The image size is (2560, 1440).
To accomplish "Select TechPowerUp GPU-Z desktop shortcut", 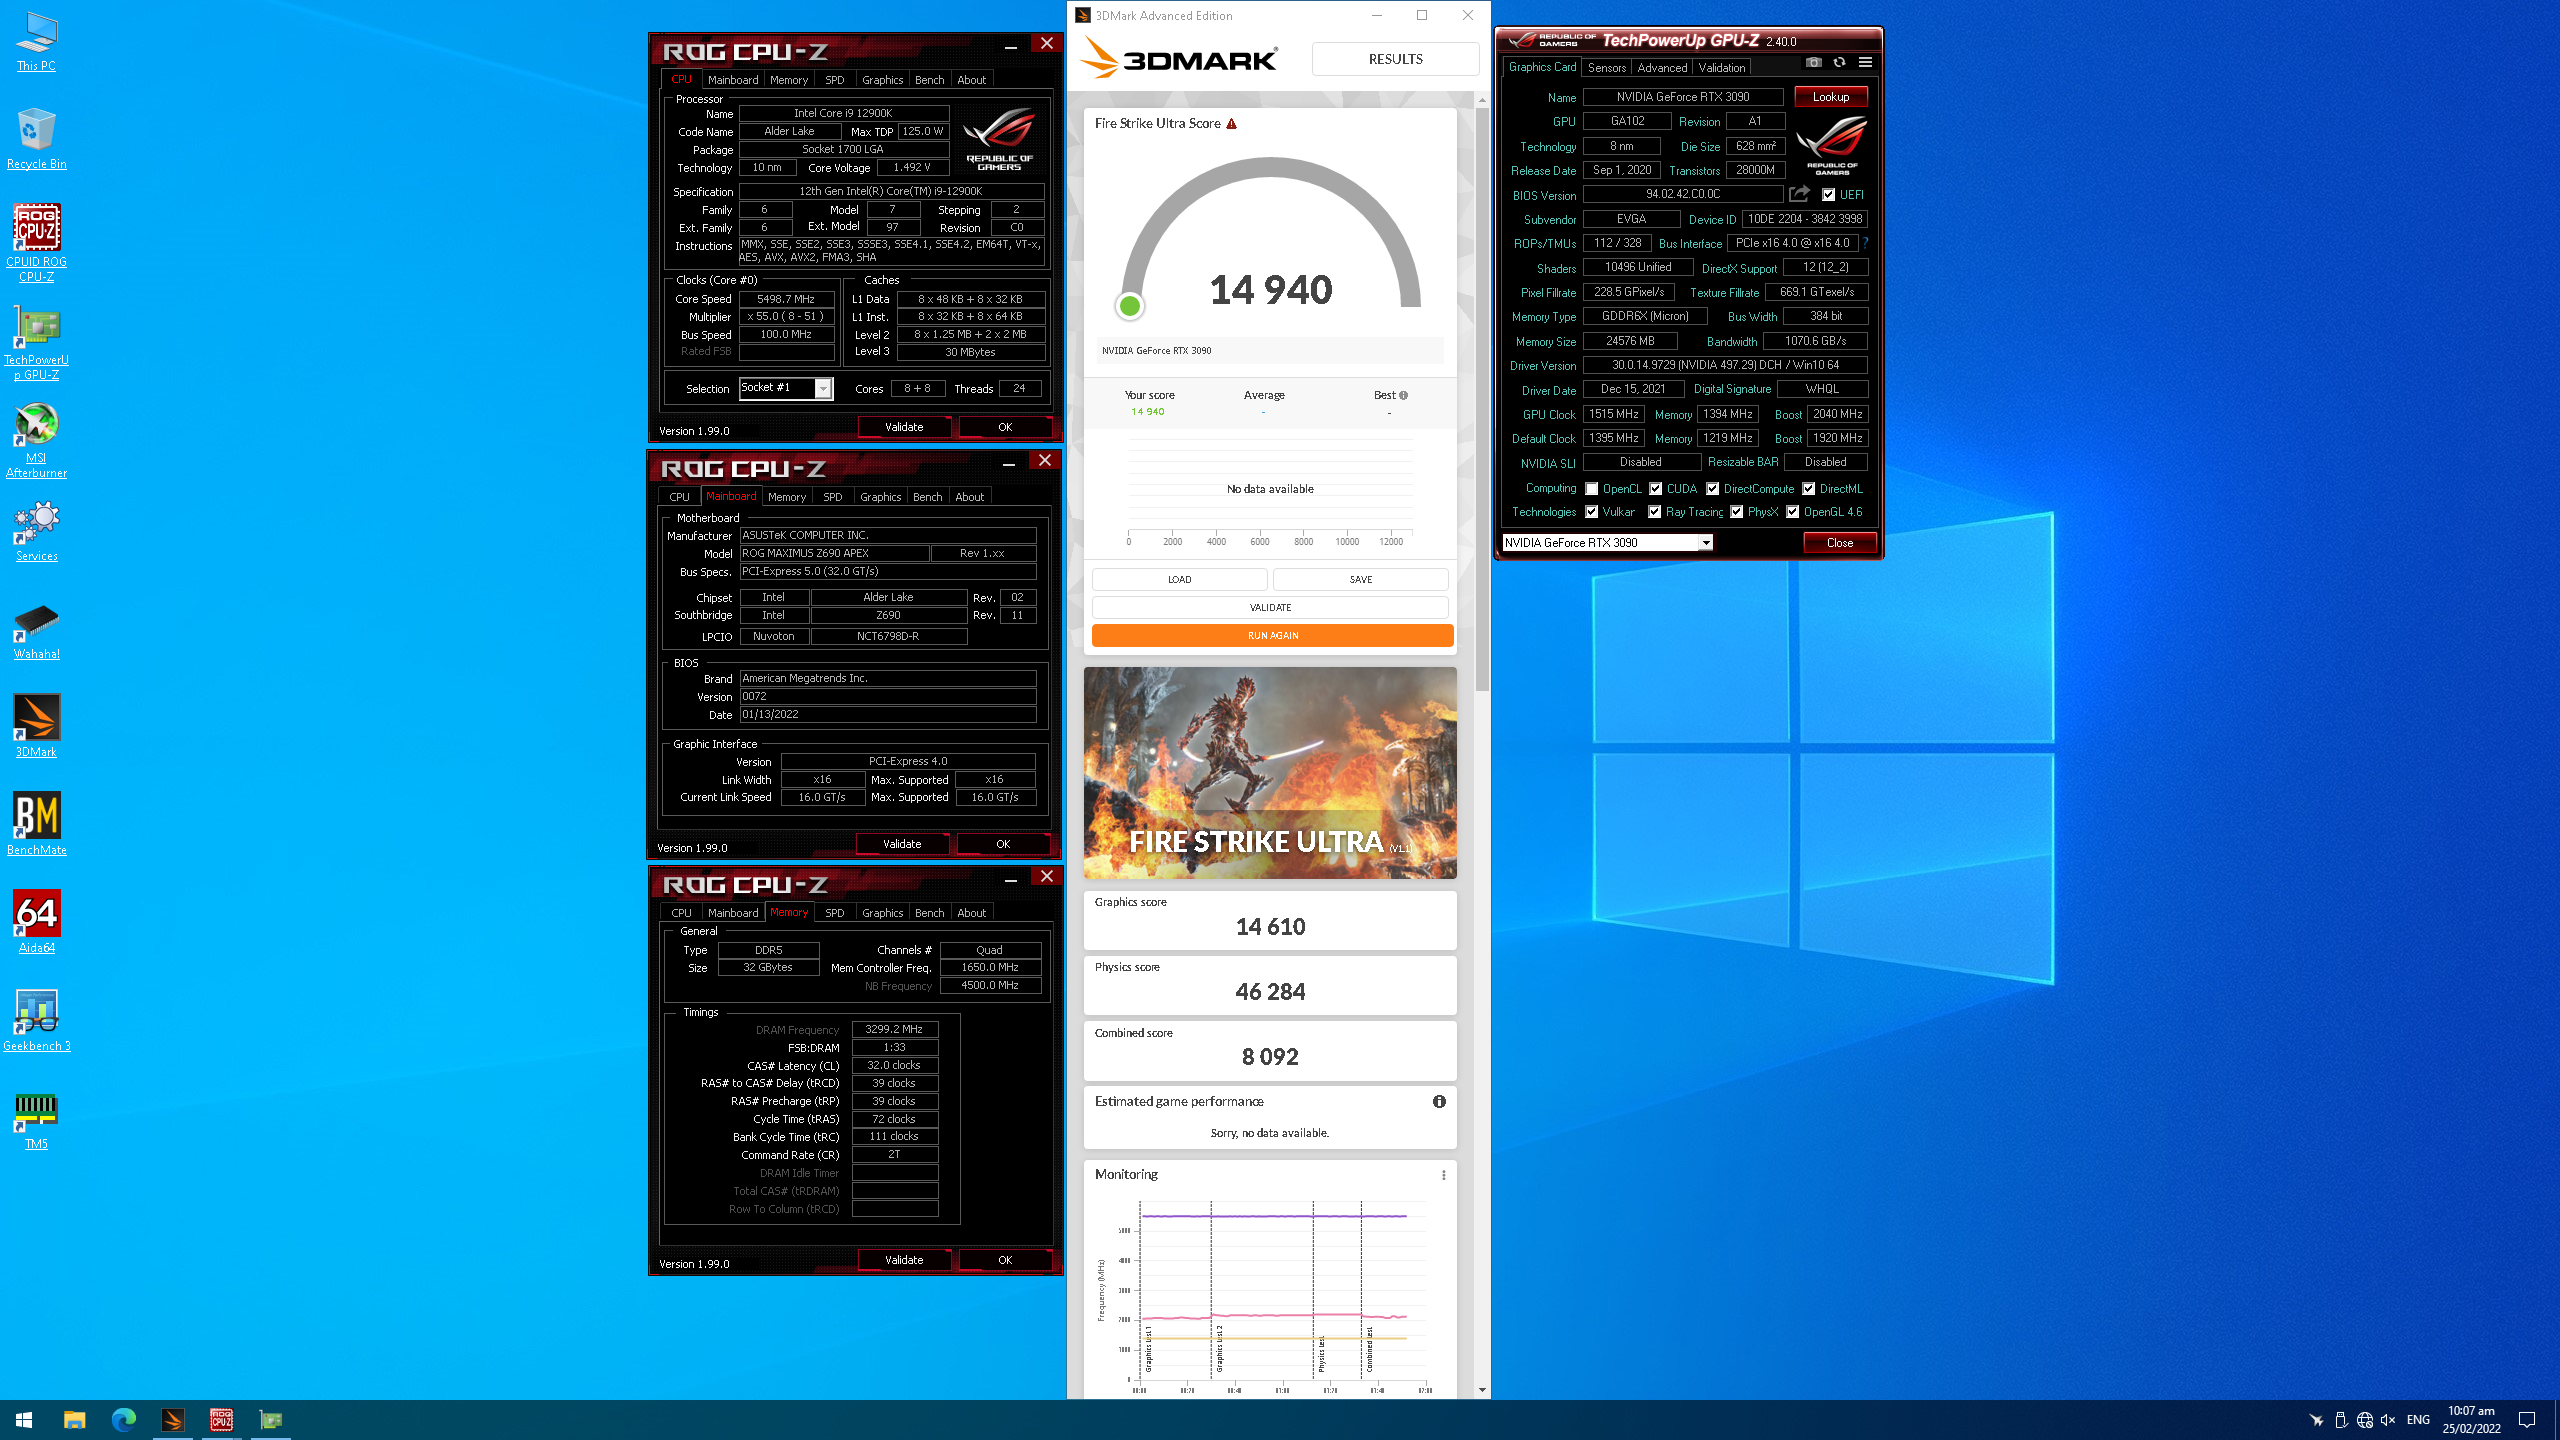I will 36,341.
